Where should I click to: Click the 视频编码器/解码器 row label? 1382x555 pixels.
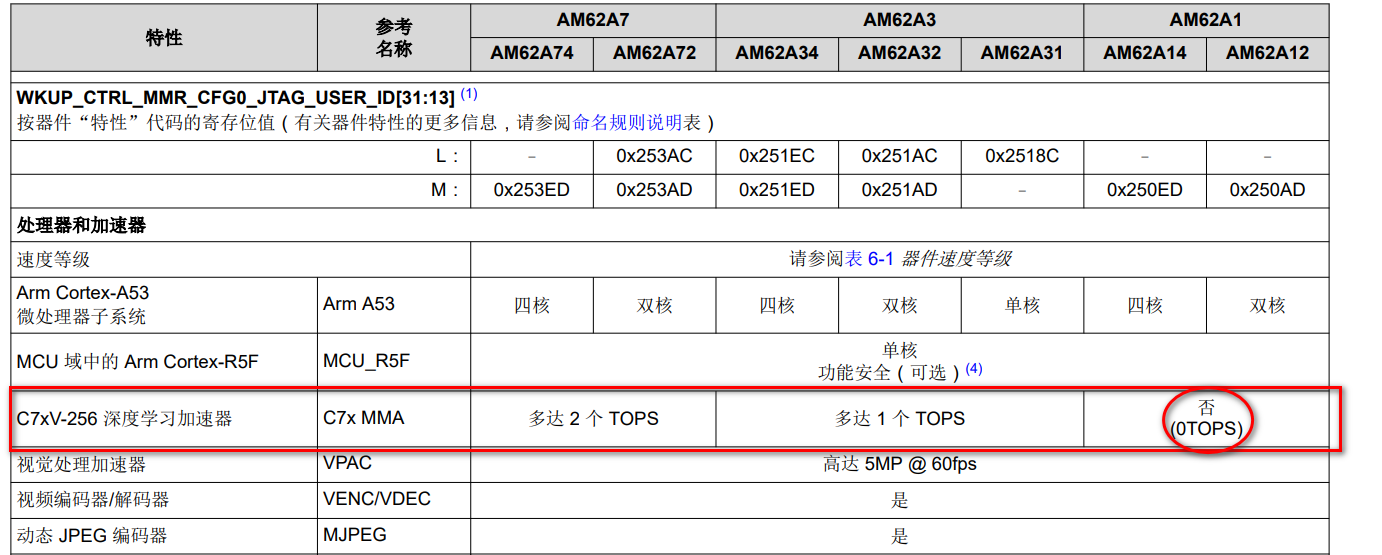(x=93, y=499)
